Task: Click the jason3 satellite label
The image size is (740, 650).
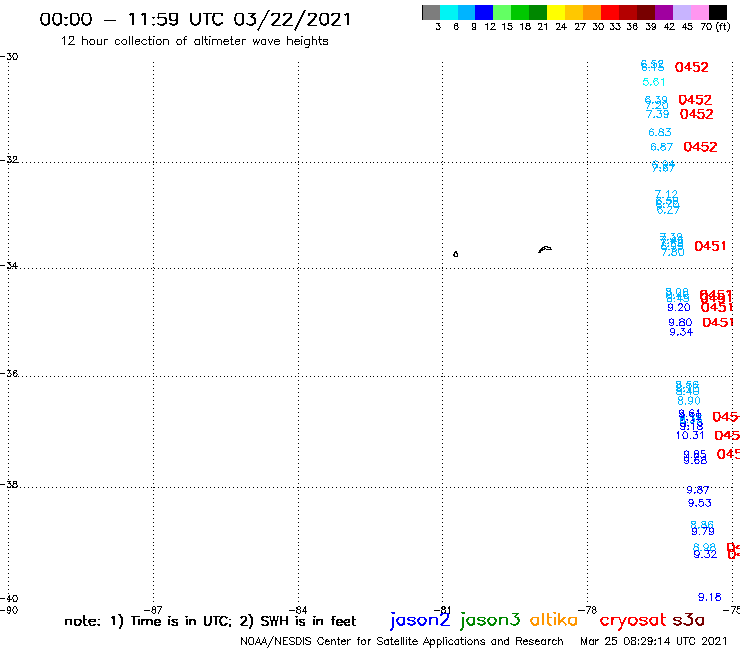Action: 490,620
